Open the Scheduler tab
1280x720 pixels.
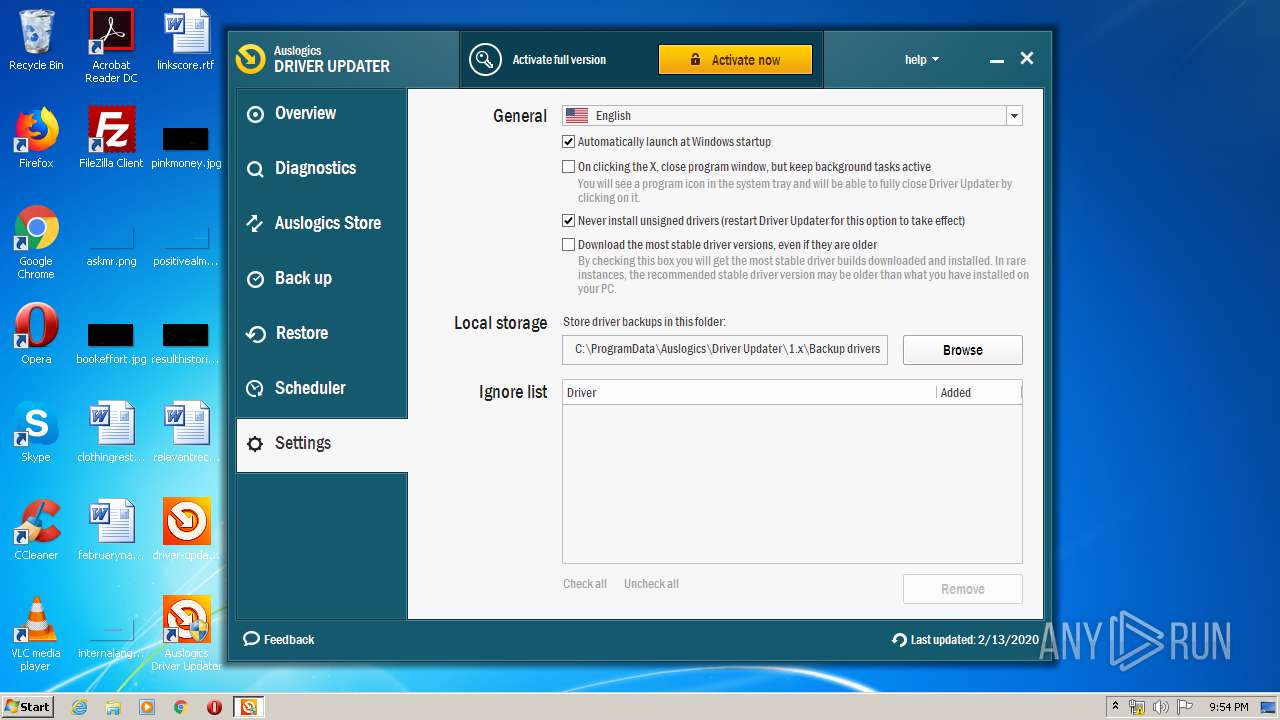[322, 389]
